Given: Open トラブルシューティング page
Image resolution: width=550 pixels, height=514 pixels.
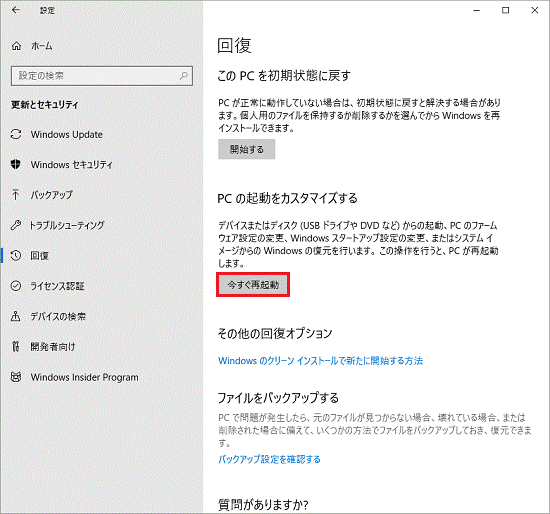Looking at the screenshot, I should (x=67, y=225).
